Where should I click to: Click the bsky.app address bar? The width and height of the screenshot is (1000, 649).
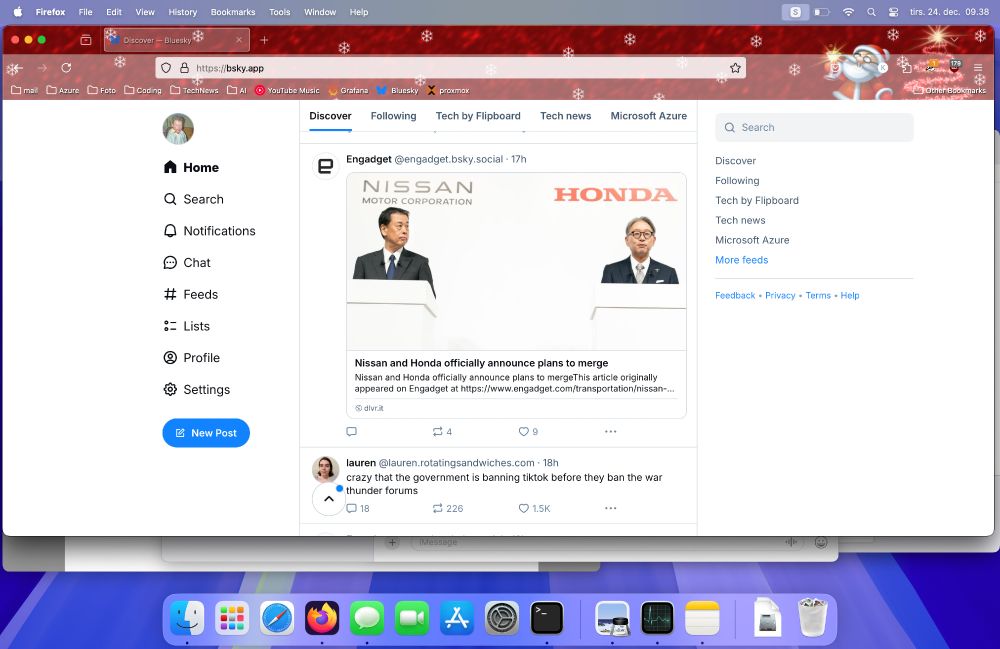[451, 68]
